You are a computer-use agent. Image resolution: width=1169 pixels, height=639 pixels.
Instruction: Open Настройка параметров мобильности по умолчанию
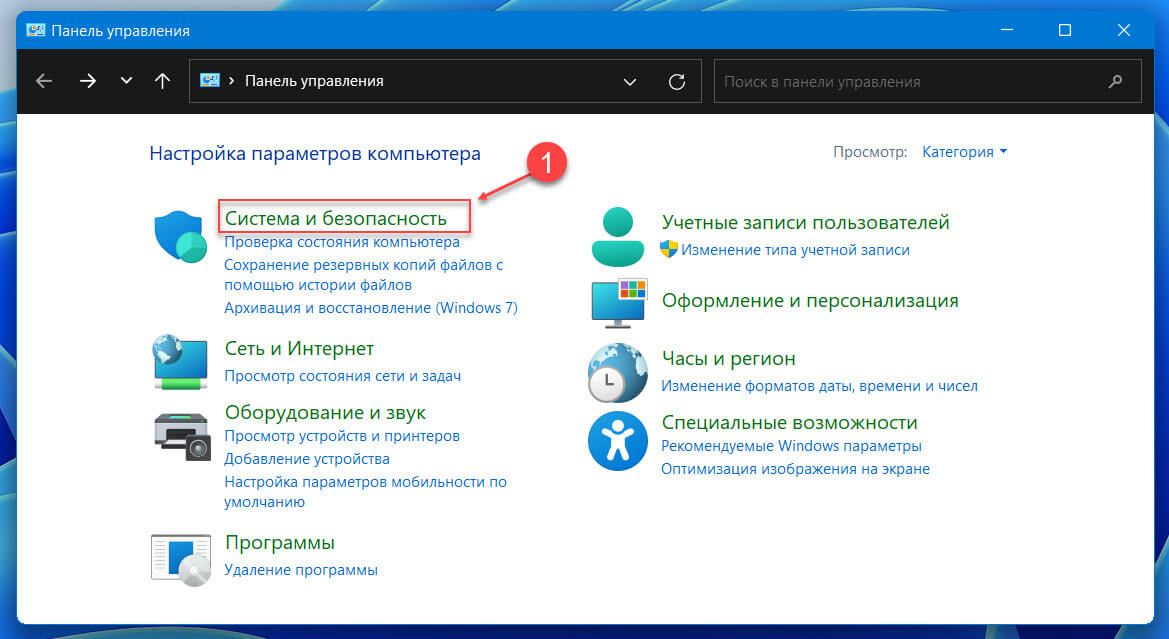tap(365, 491)
